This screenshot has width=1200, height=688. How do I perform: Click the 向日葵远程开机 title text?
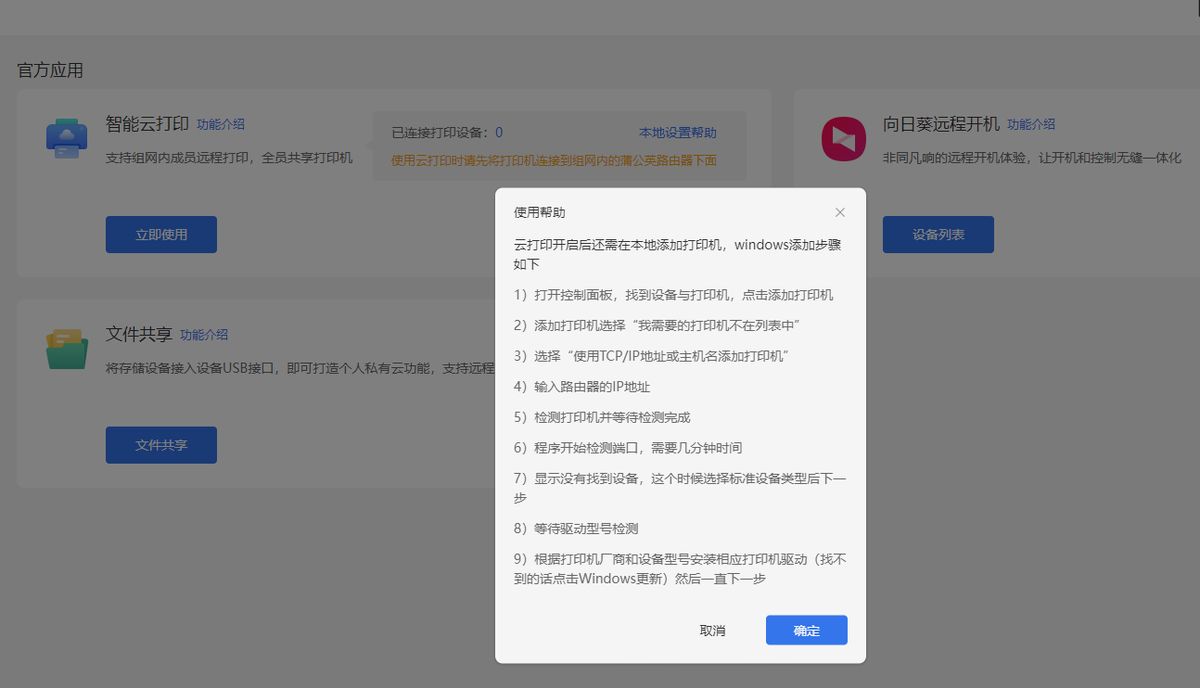coord(941,125)
